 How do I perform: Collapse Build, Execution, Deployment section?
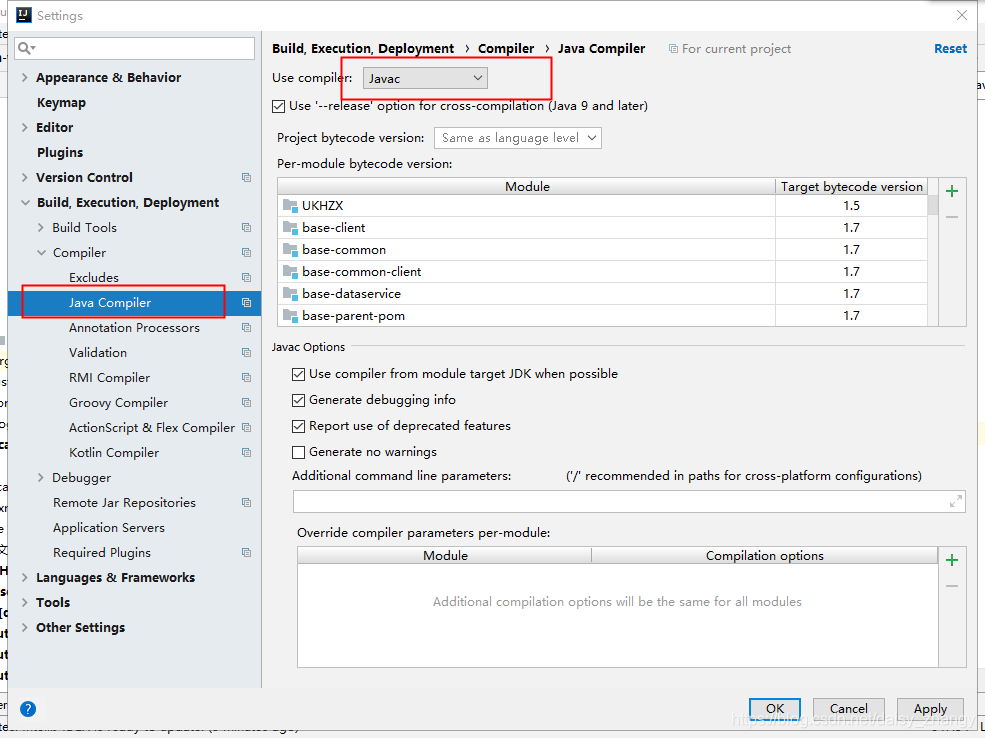point(25,202)
